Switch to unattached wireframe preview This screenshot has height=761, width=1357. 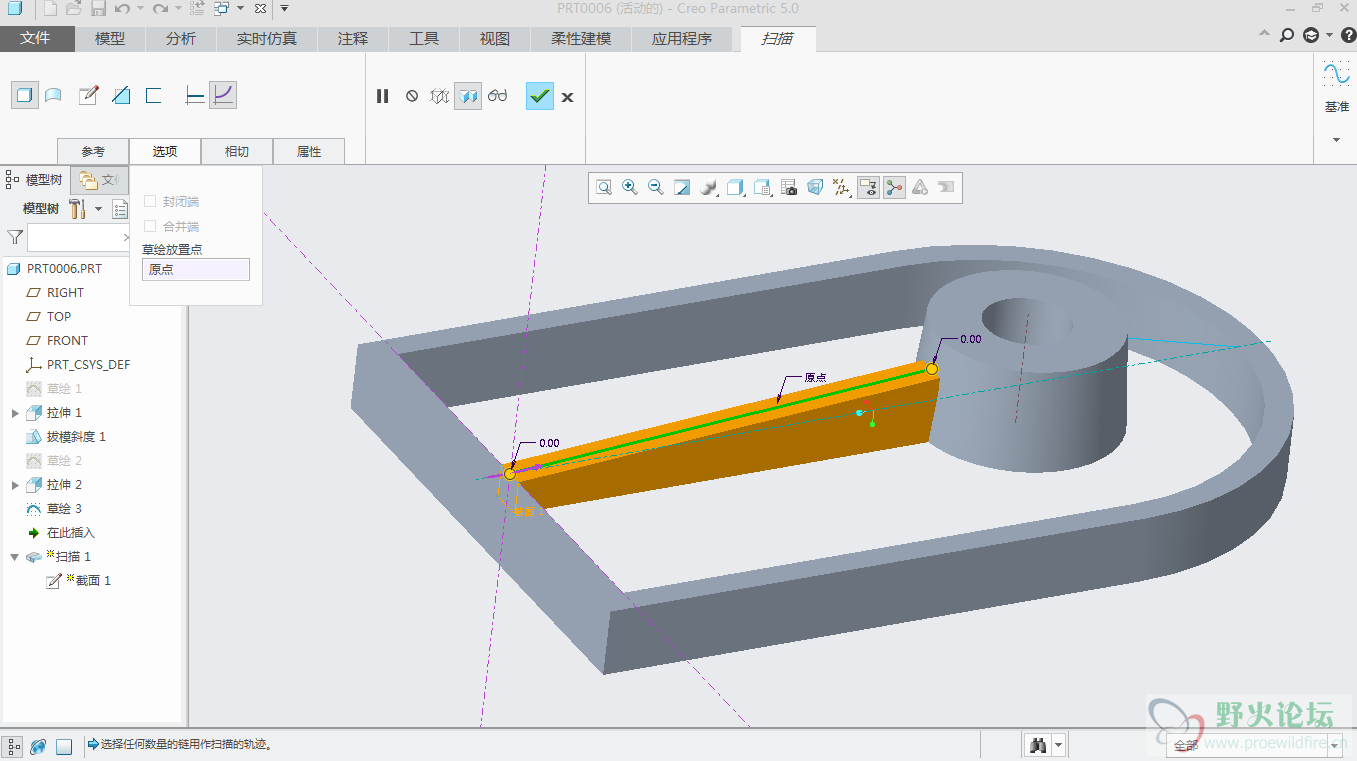(x=440, y=96)
